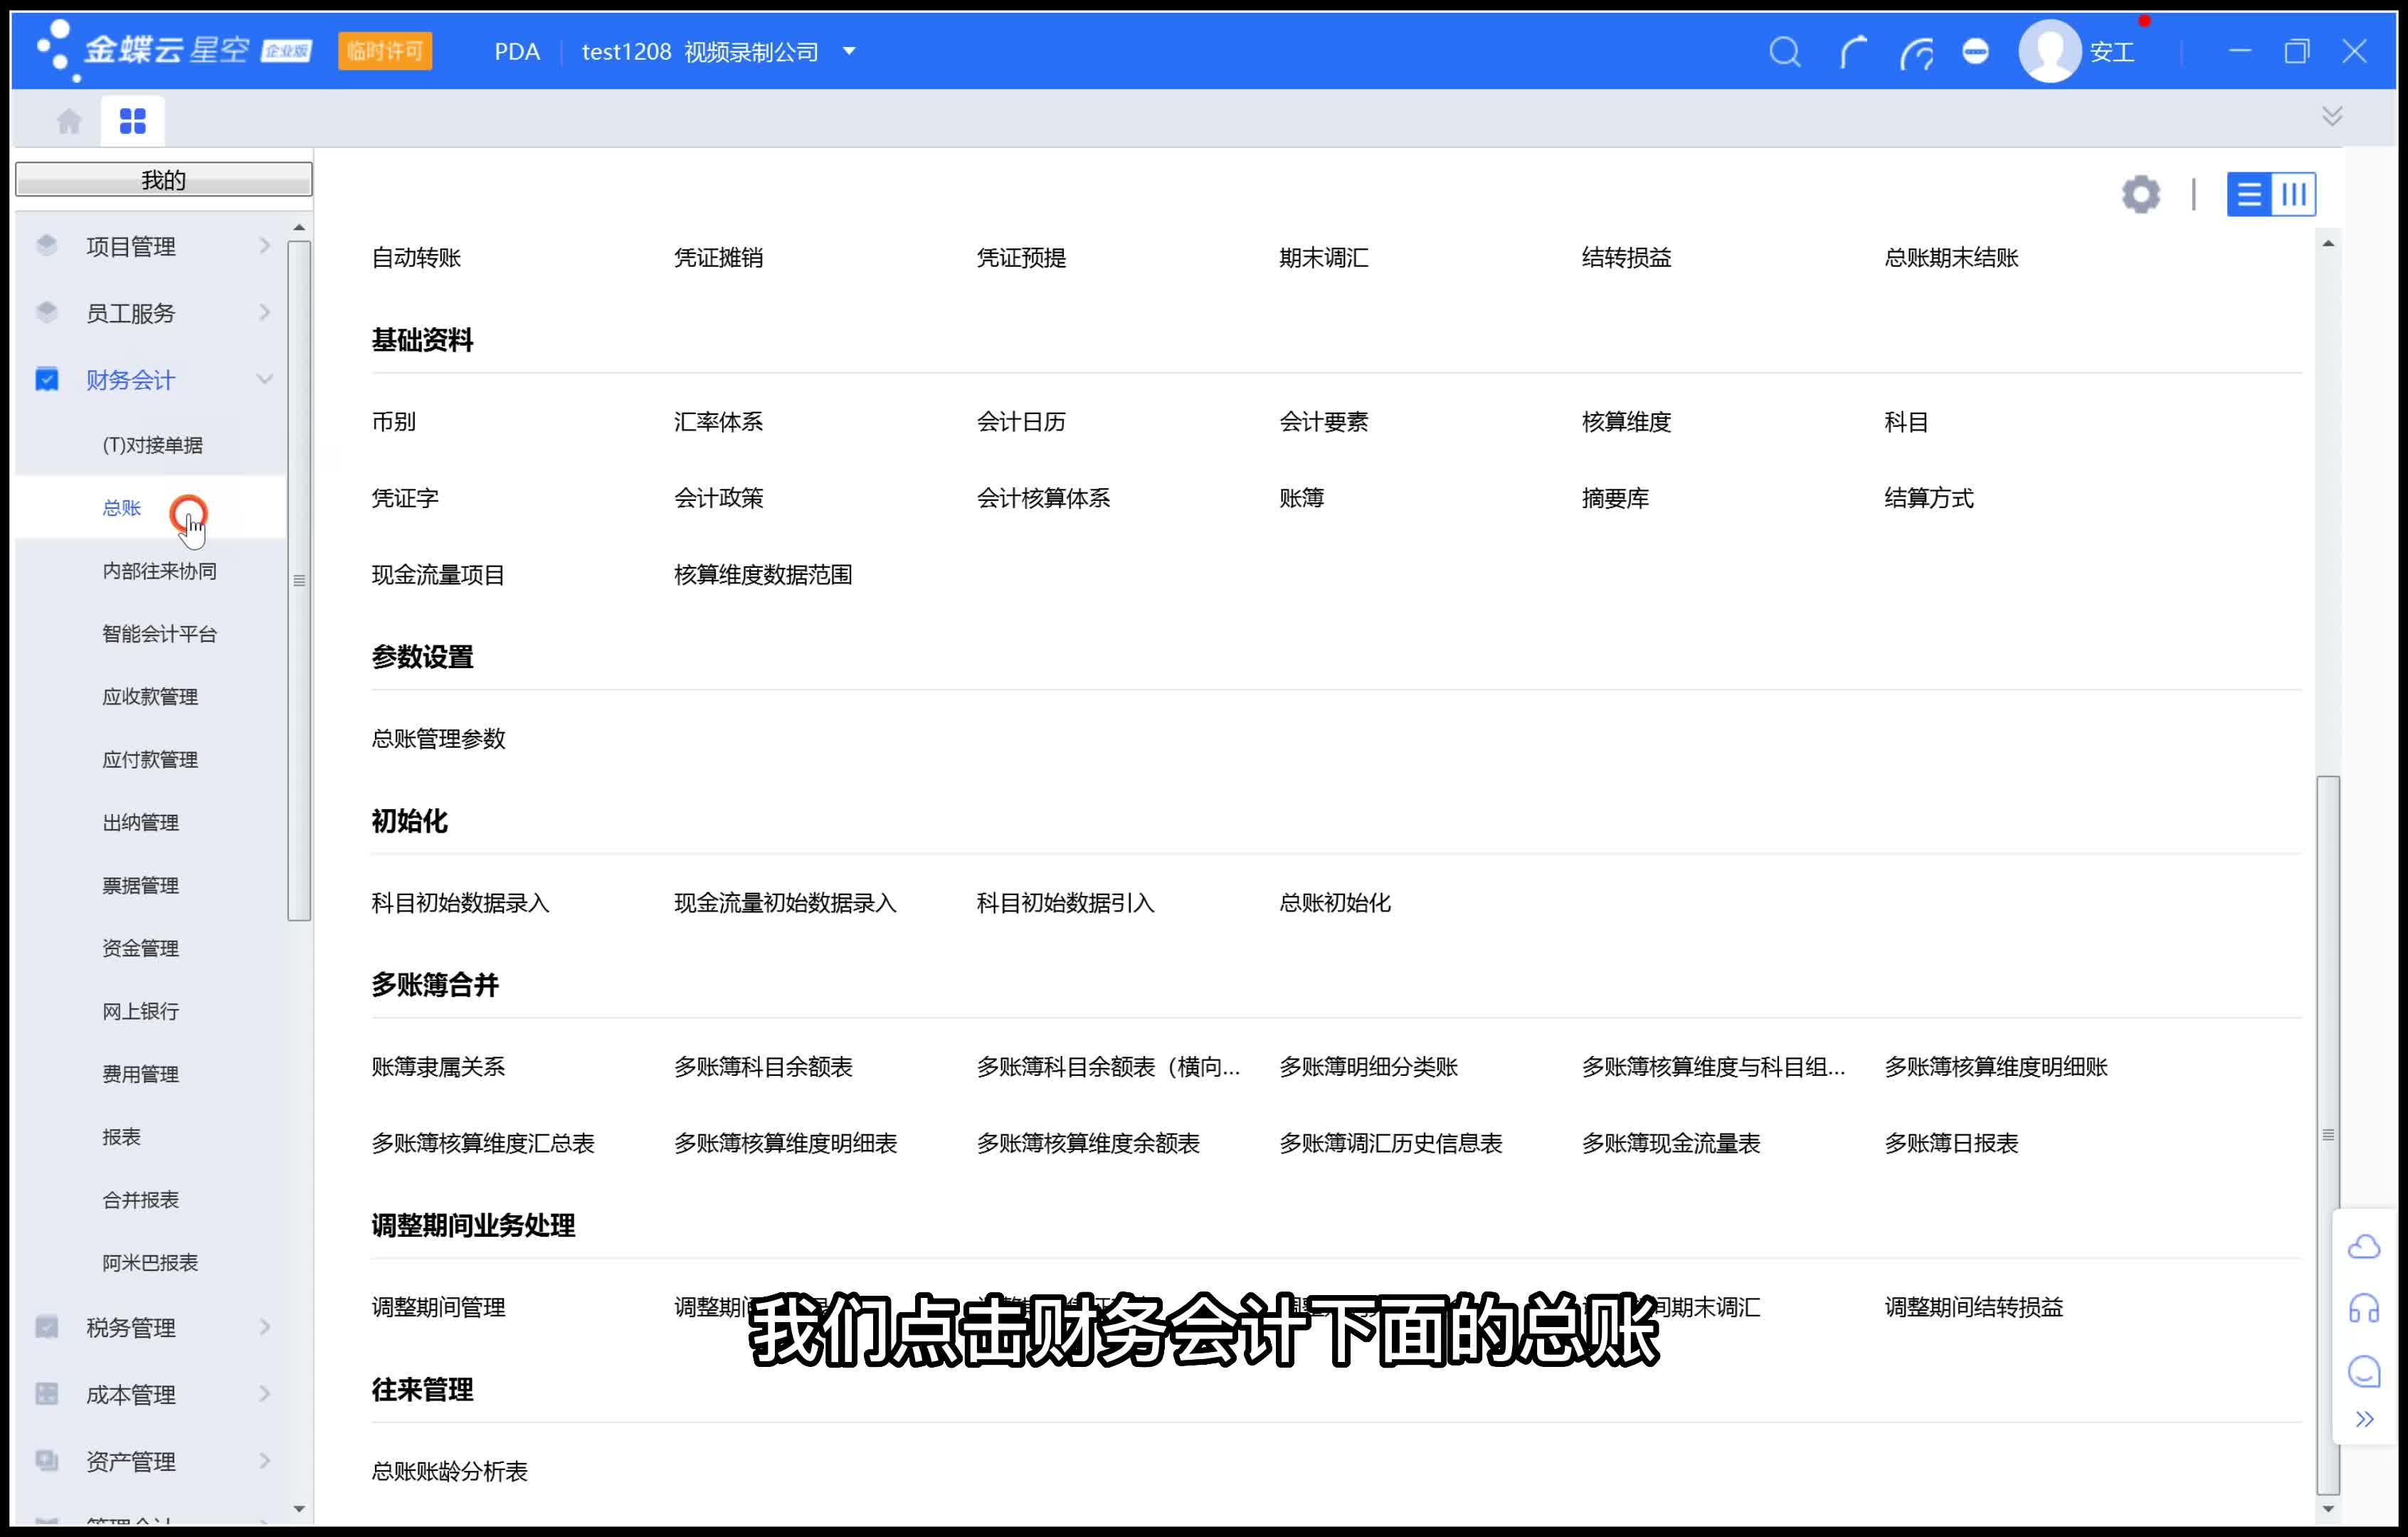Click sidebar scrollbar down arrow
Screen dimensions: 2408x1537
click(299, 1509)
